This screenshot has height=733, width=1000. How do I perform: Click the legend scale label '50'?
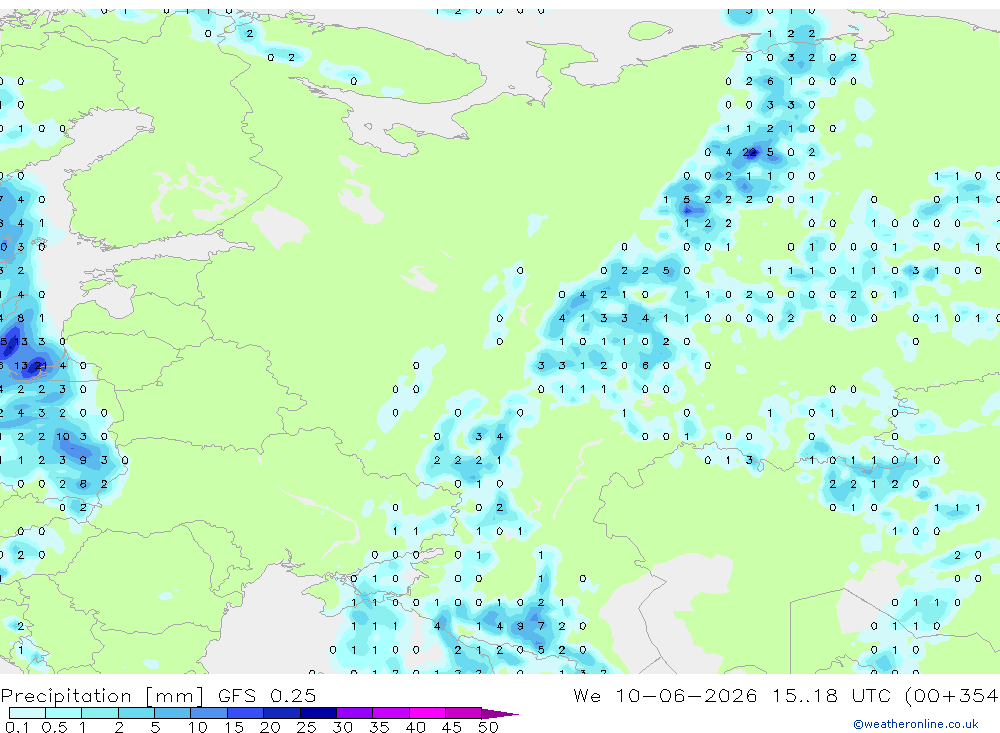(x=489, y=727)
